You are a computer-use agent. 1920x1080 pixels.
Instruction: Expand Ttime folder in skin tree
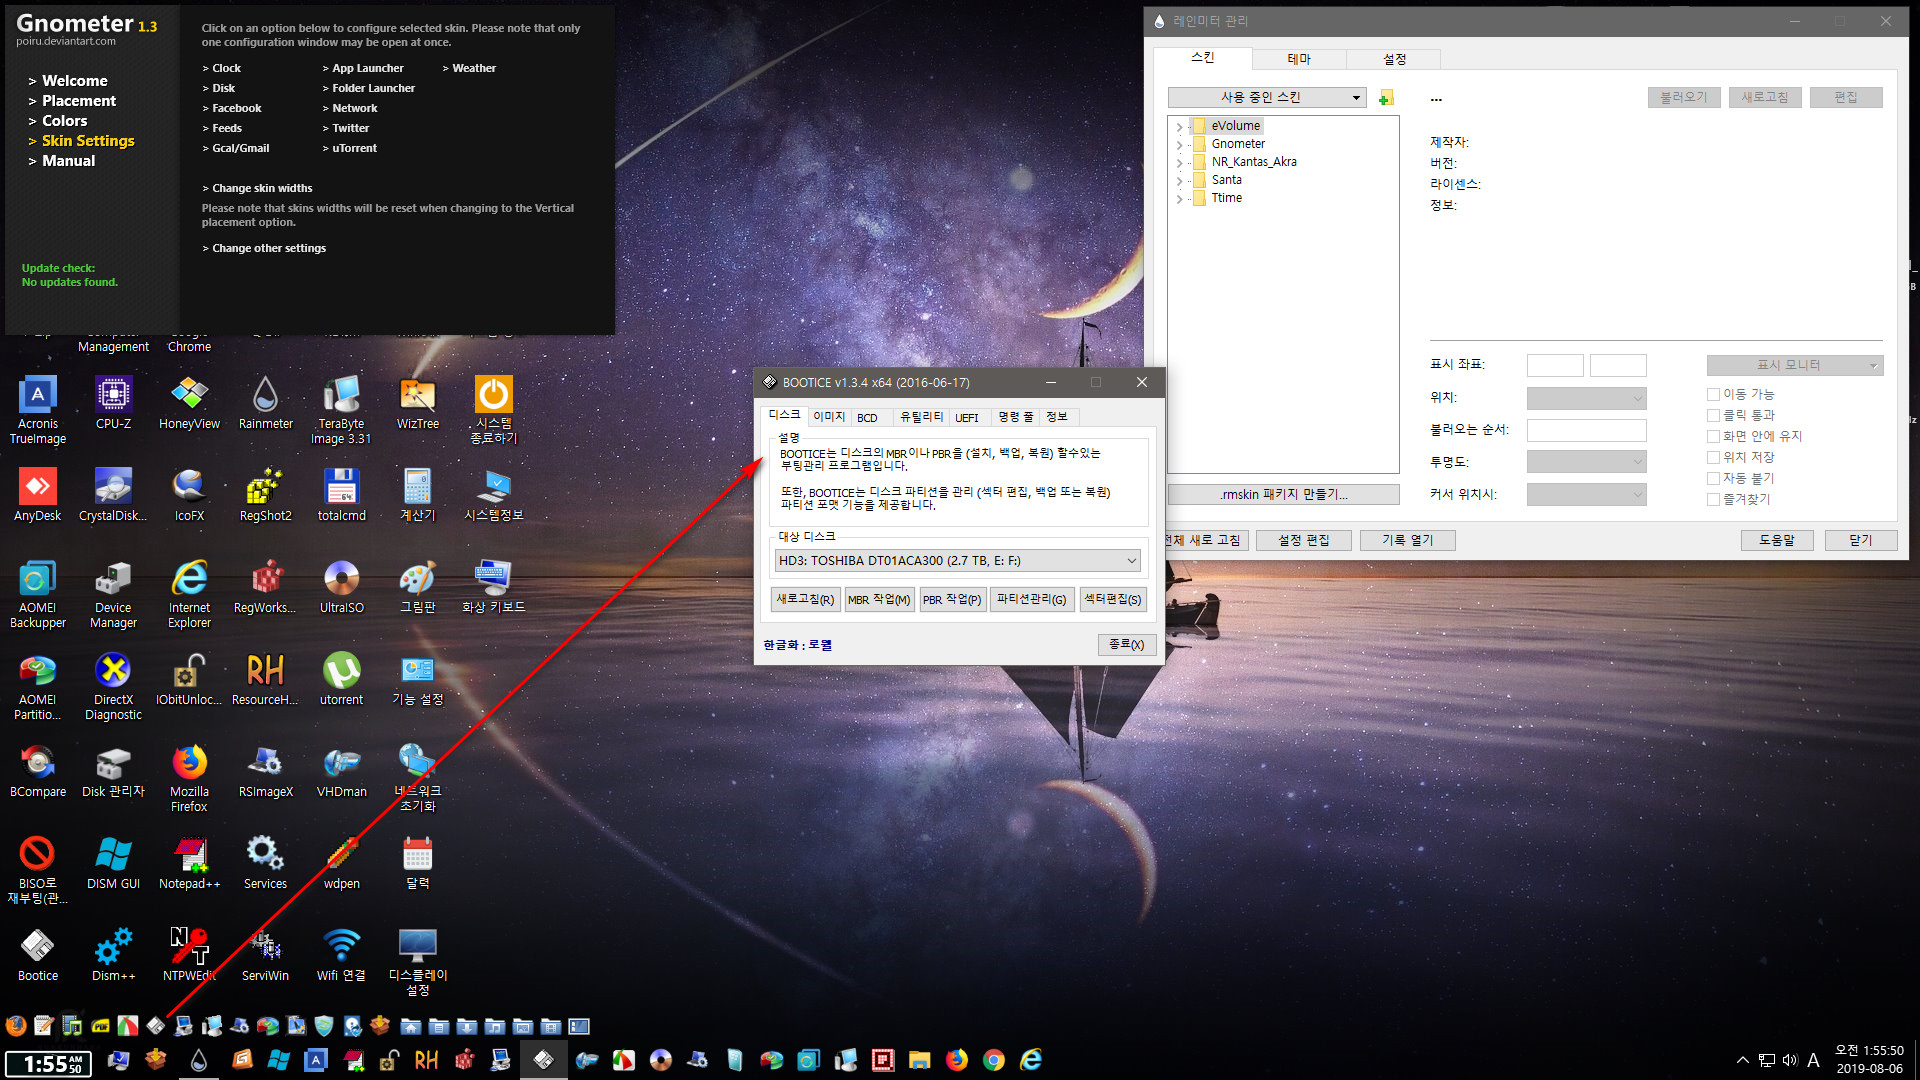point(1179,198)
